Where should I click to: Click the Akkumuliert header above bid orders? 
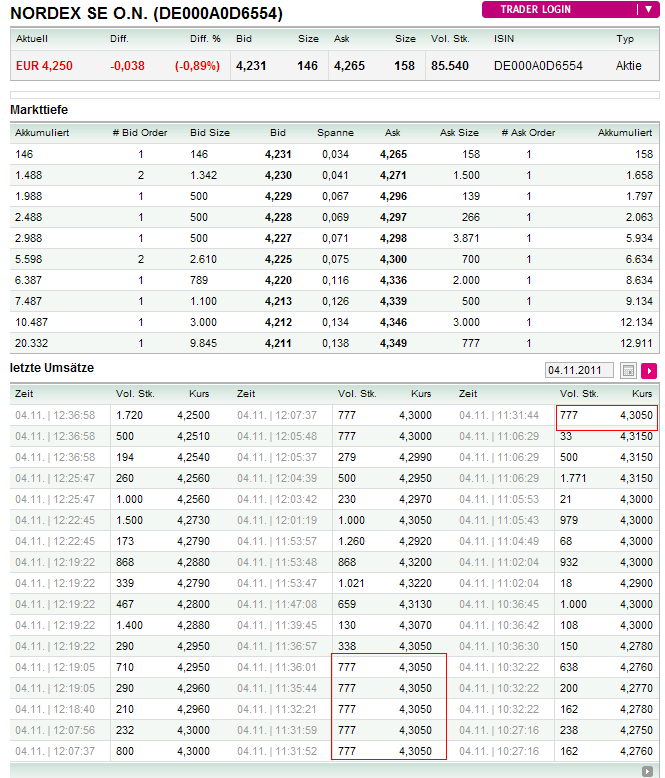click(x=41, y=132)
